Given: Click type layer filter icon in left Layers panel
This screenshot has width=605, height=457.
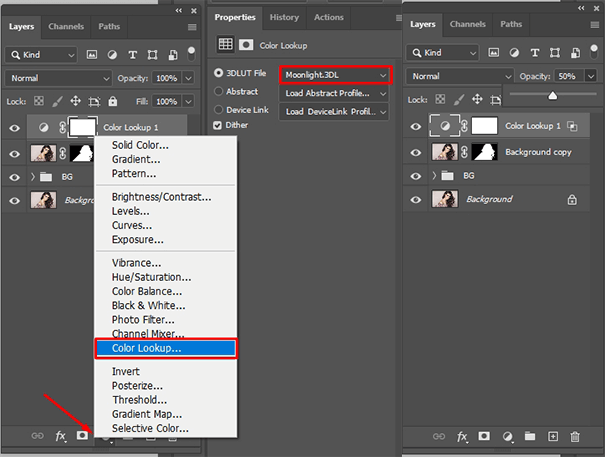Looking at the screenshot, I should 132,55.
